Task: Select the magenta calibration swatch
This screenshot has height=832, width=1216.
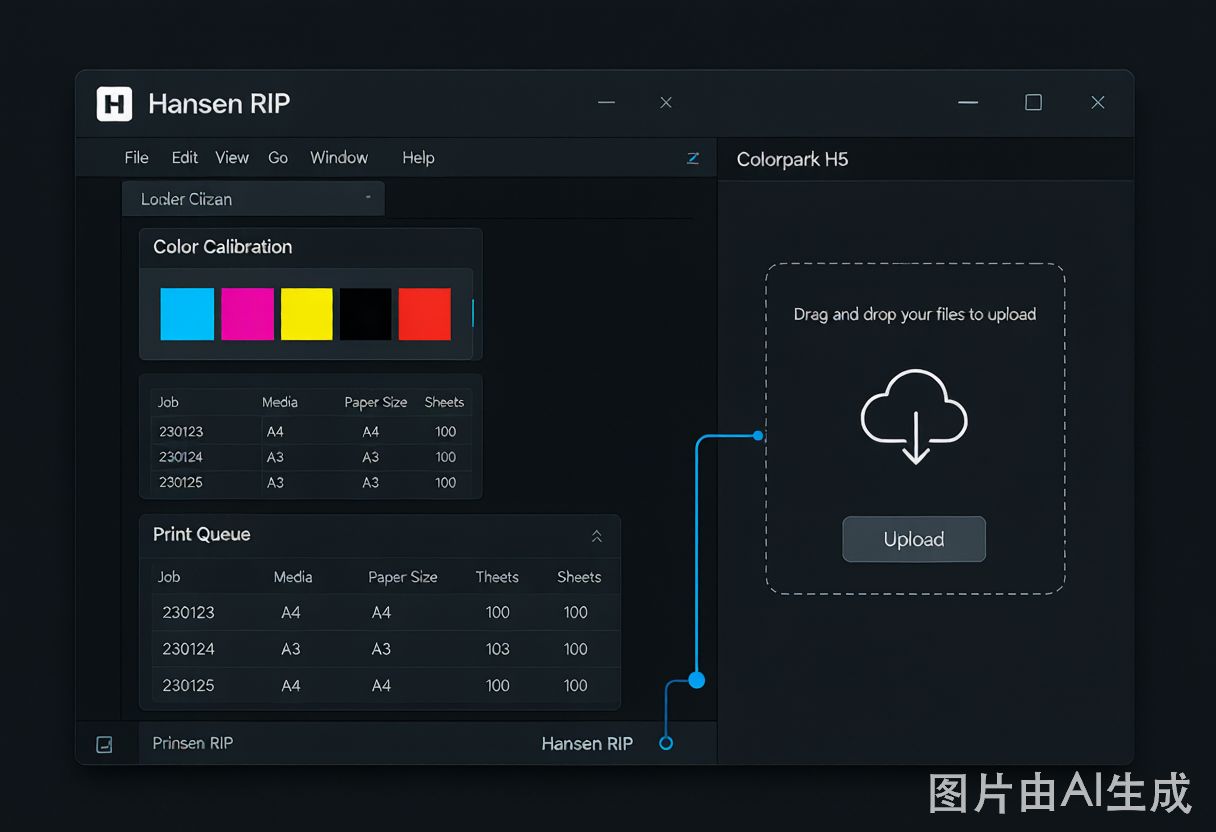Action: tap(247, 314)
